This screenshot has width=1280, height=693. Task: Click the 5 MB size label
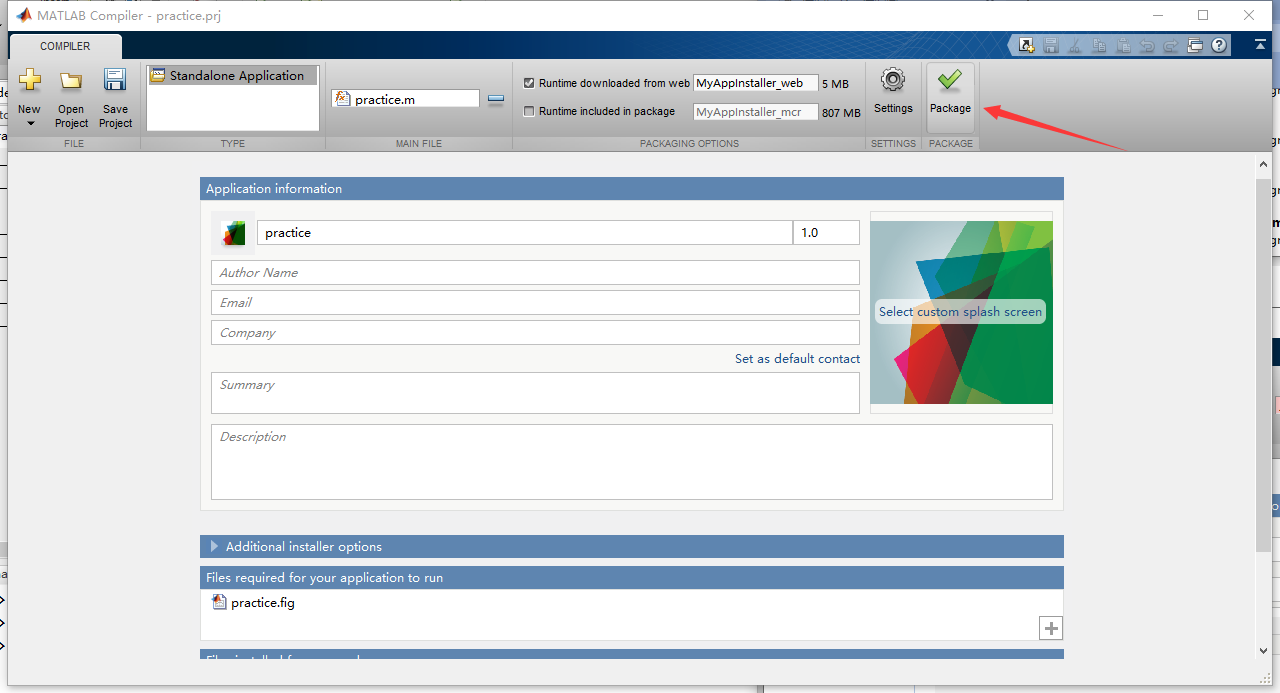(x=835, y=84)
